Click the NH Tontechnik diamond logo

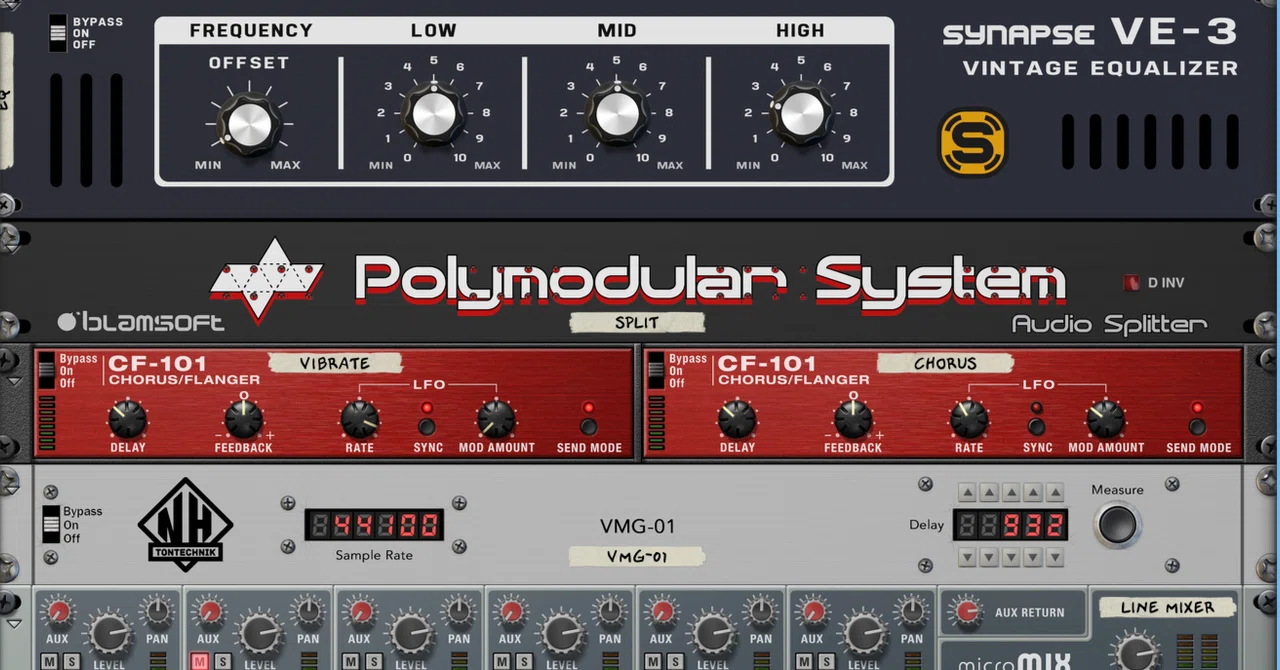185,524
